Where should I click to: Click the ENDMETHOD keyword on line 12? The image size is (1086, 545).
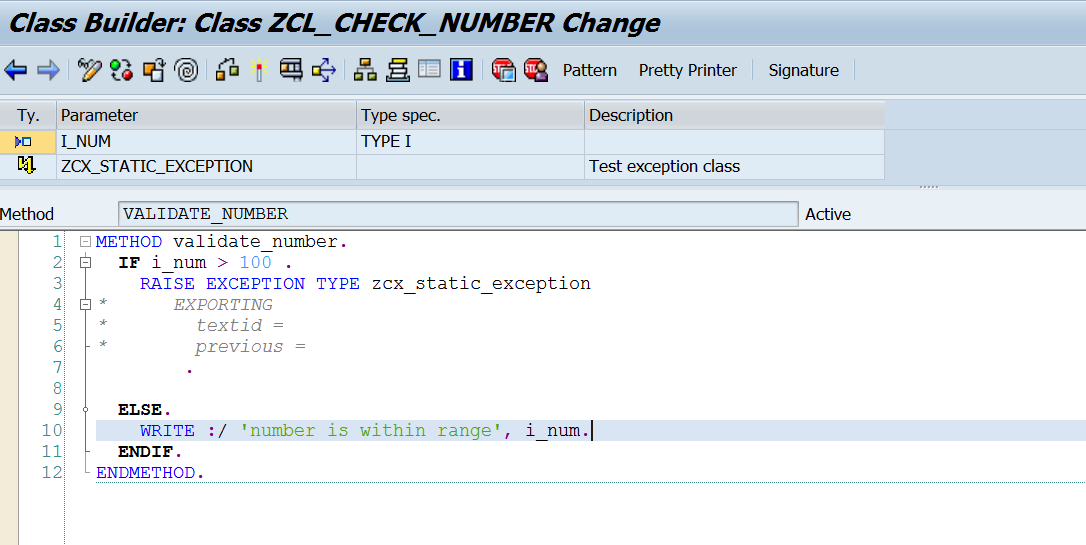click(x=145, y=472)
